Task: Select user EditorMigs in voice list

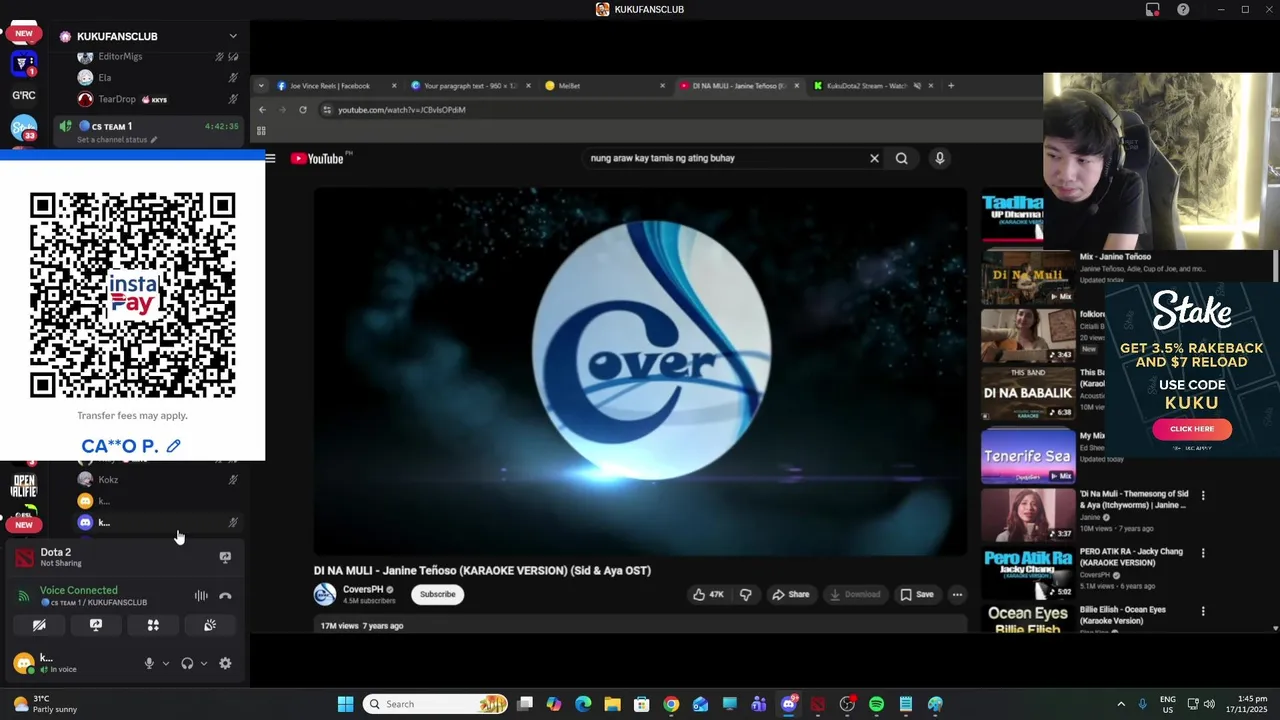Action: (158, 56)
